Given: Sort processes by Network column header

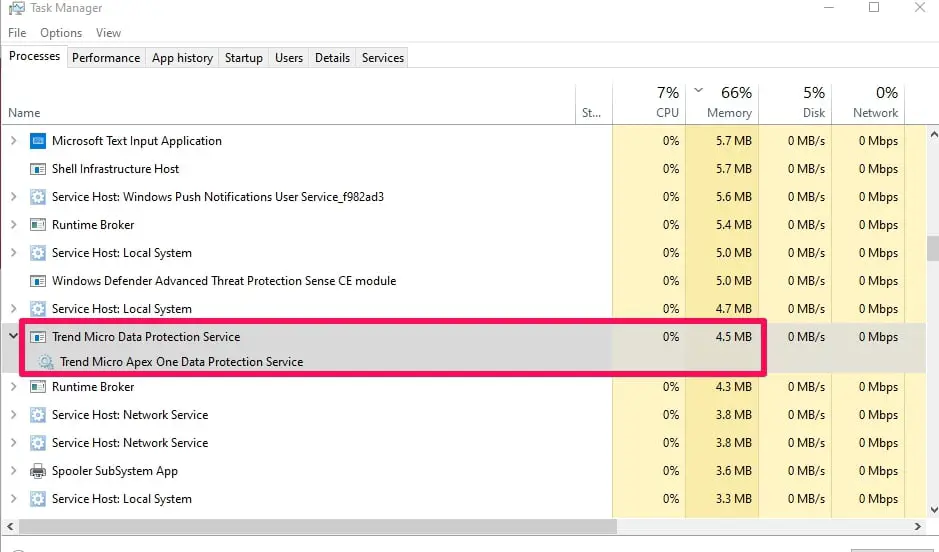Looking at the screenshot, I should (868, 105).
